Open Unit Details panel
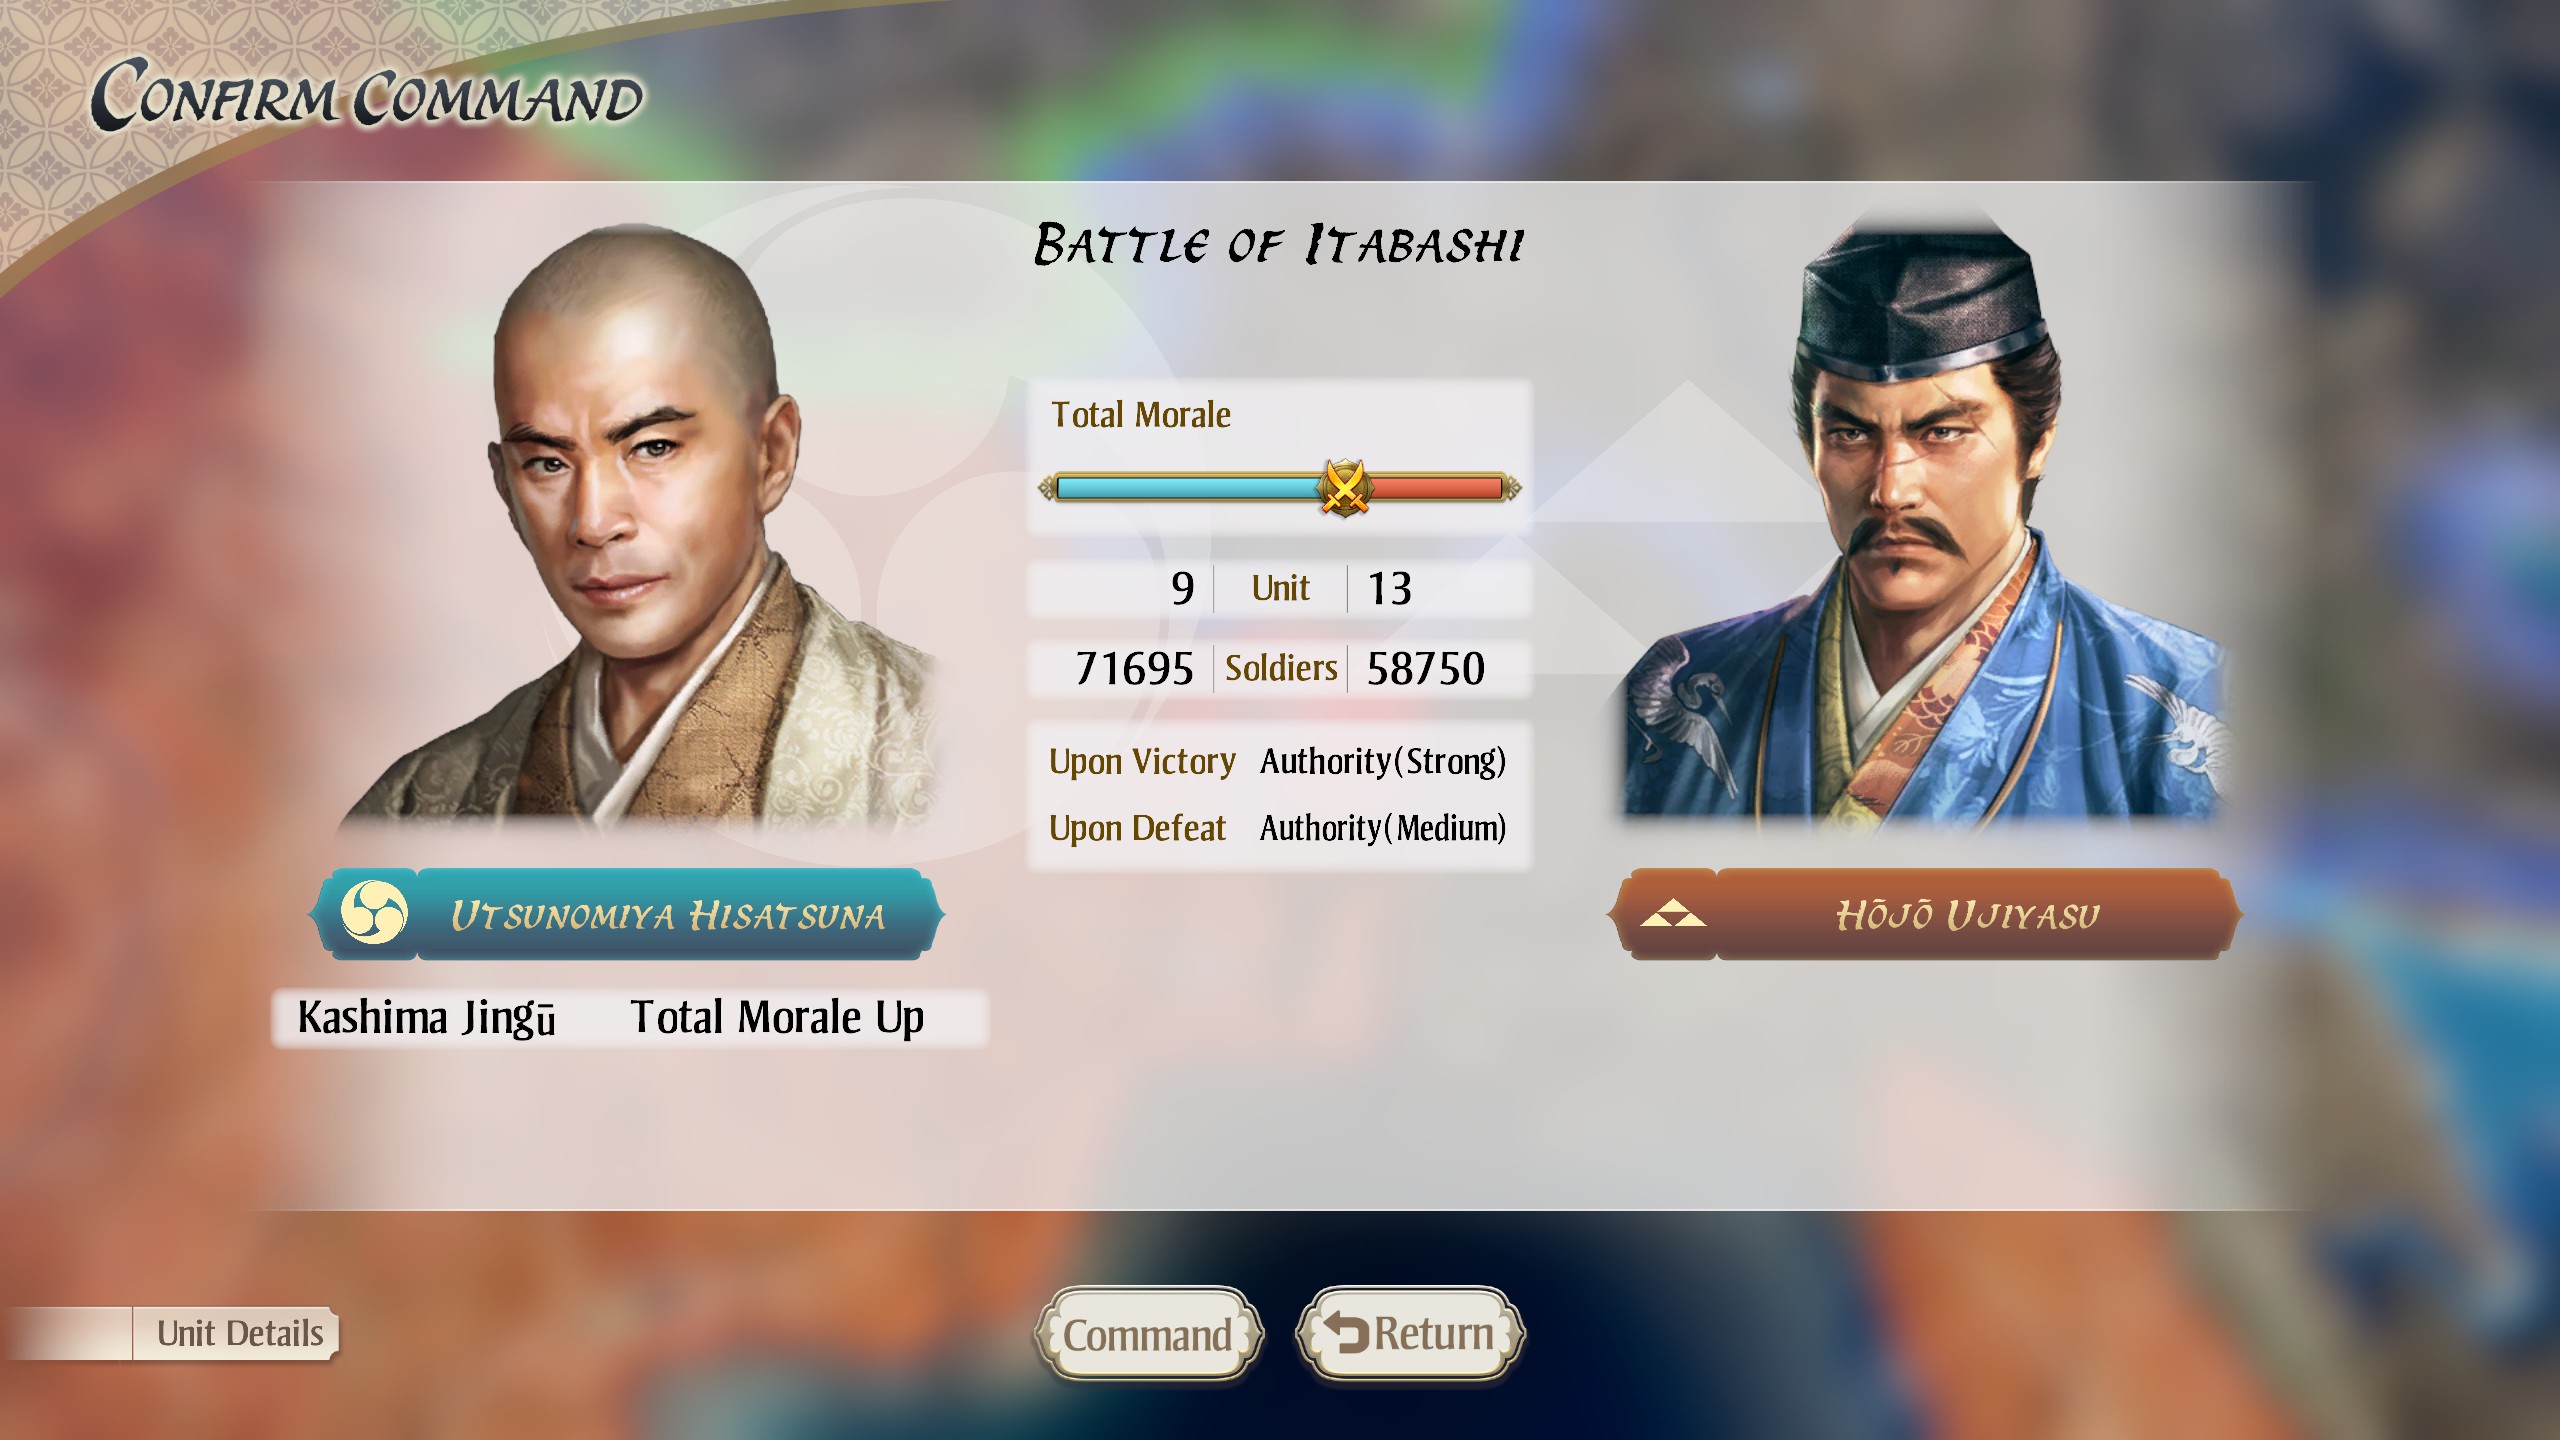This screenshot has width=2560, height=1440. (x=240, y=1333)
